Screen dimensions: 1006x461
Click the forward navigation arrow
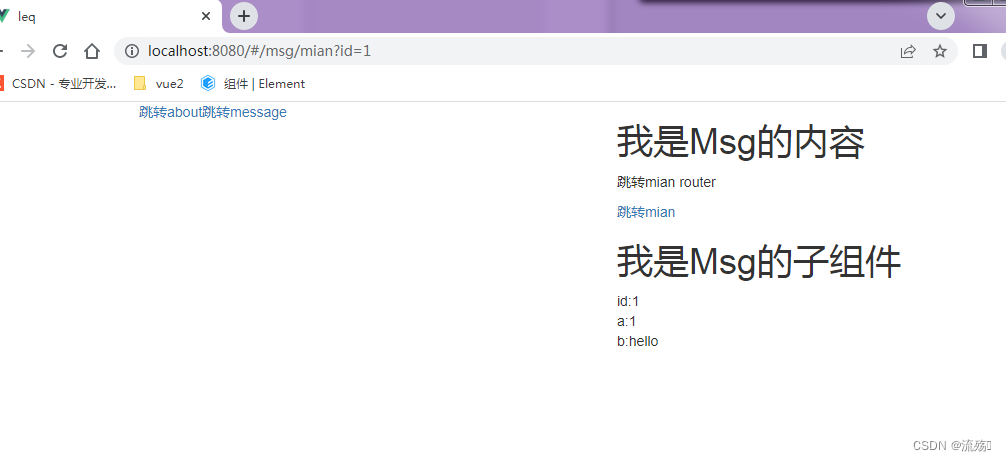(28, 51)
